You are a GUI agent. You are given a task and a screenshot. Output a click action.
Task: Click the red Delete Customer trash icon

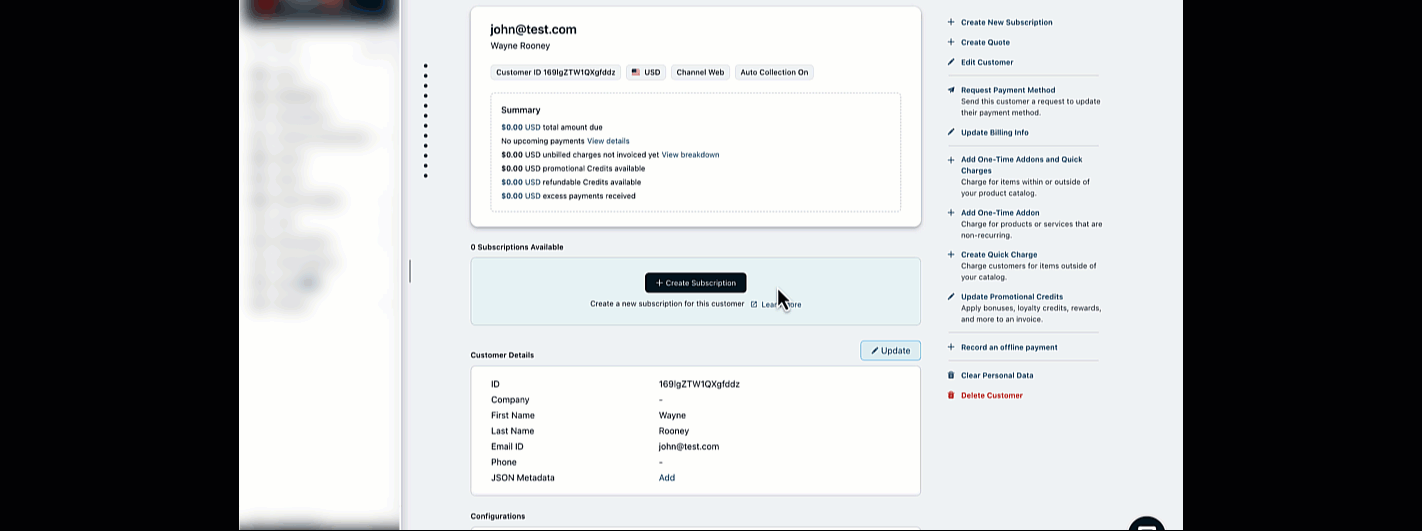coord(951,395)
